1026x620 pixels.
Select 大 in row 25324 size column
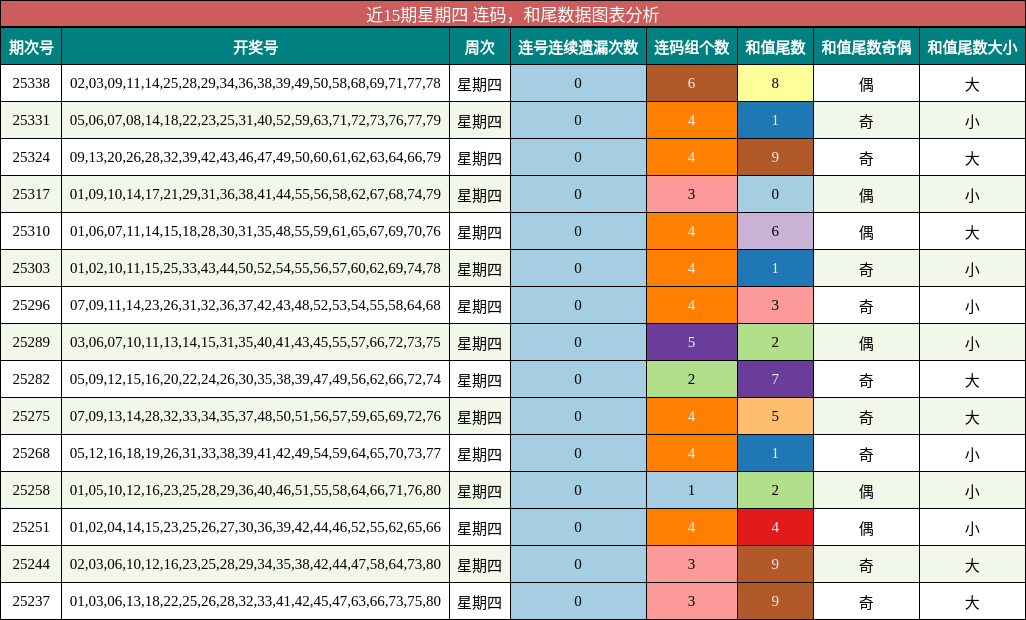point(969,157)
